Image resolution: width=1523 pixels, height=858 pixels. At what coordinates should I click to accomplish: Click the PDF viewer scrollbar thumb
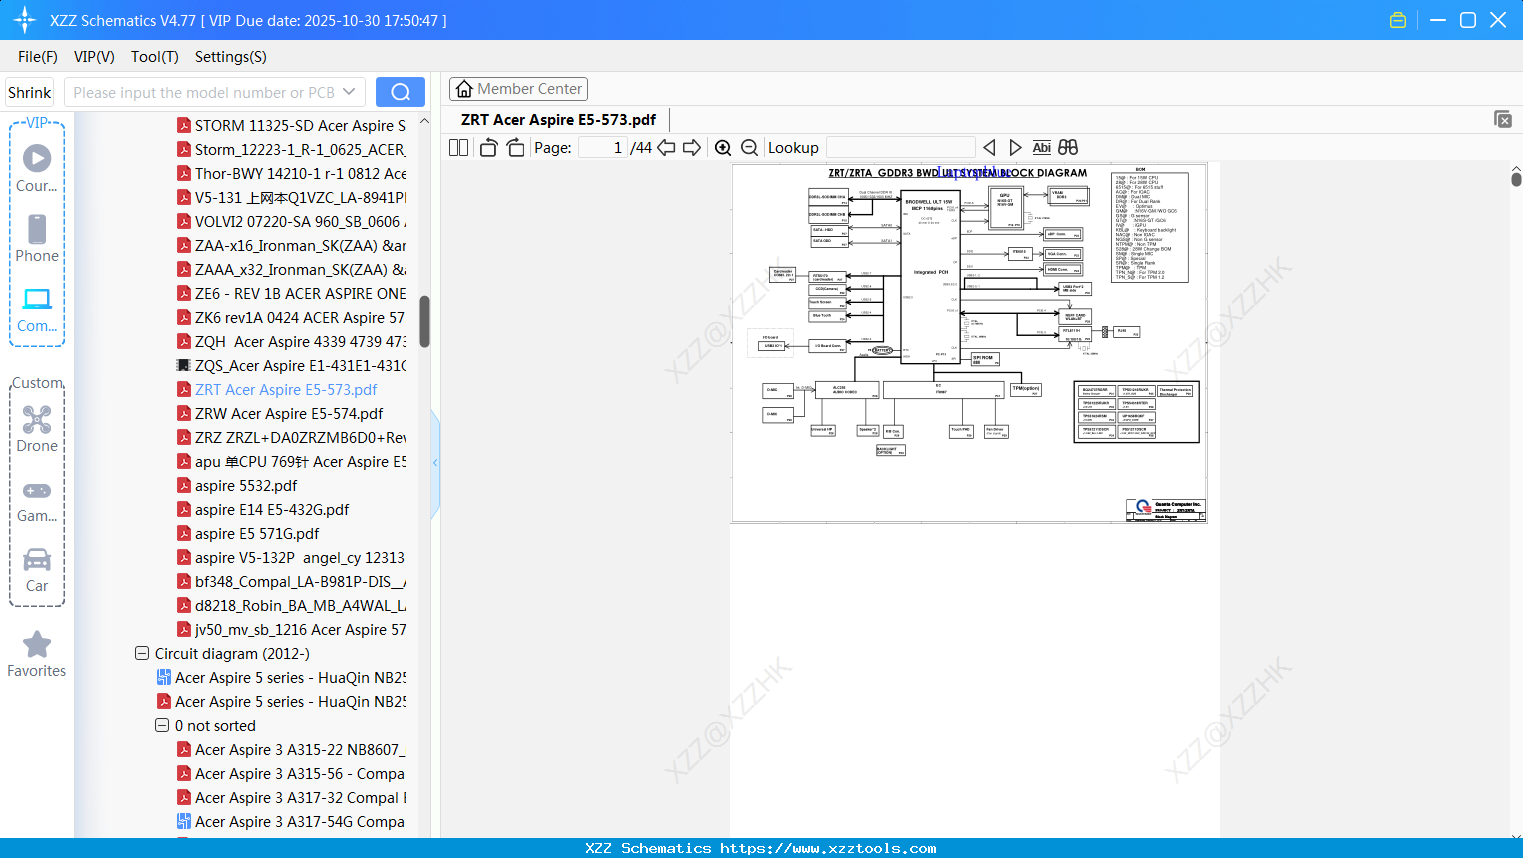pos(1516,178)
